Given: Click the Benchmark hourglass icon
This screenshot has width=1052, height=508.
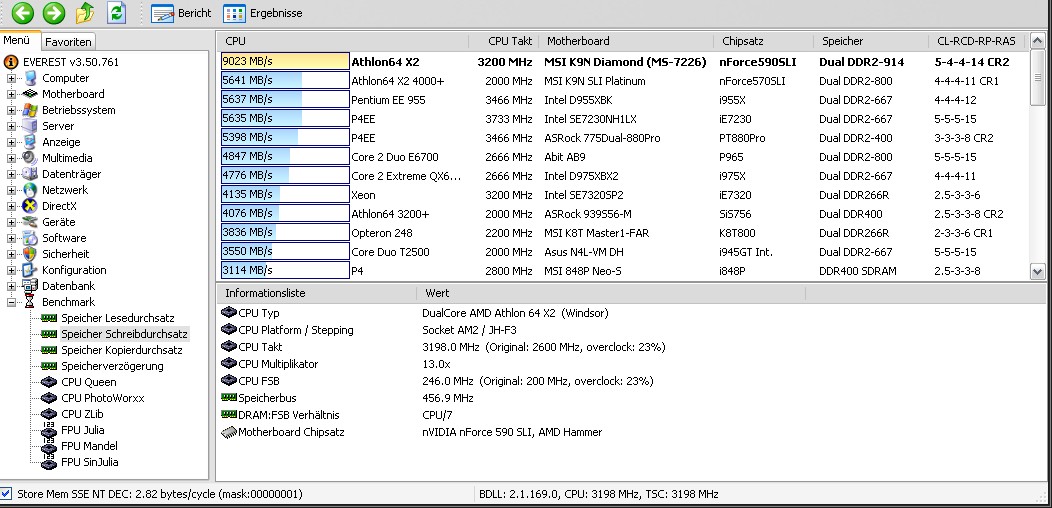Looking at the screenshot, I should [x=30, y=302].
